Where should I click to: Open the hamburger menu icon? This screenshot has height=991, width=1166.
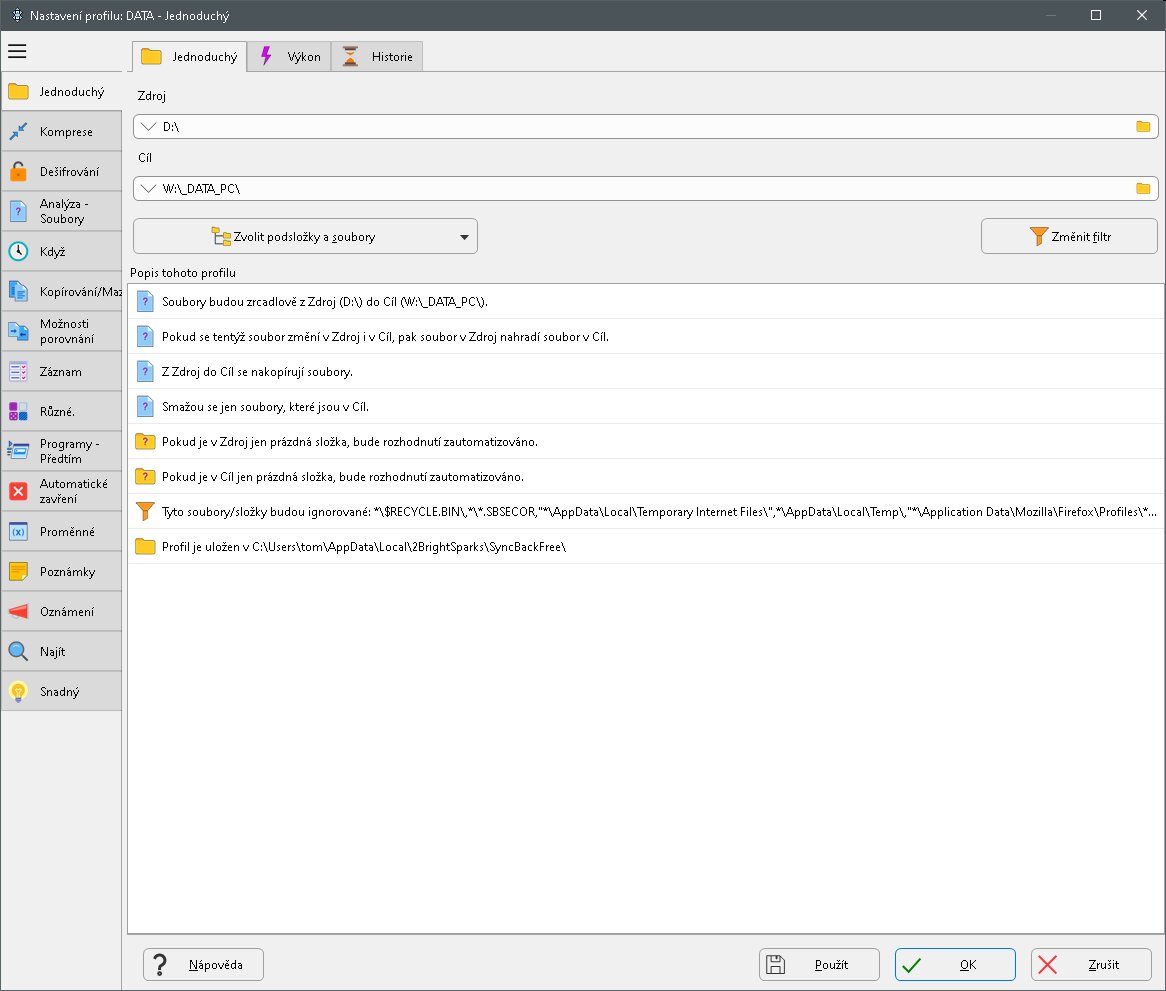(17, 51)
